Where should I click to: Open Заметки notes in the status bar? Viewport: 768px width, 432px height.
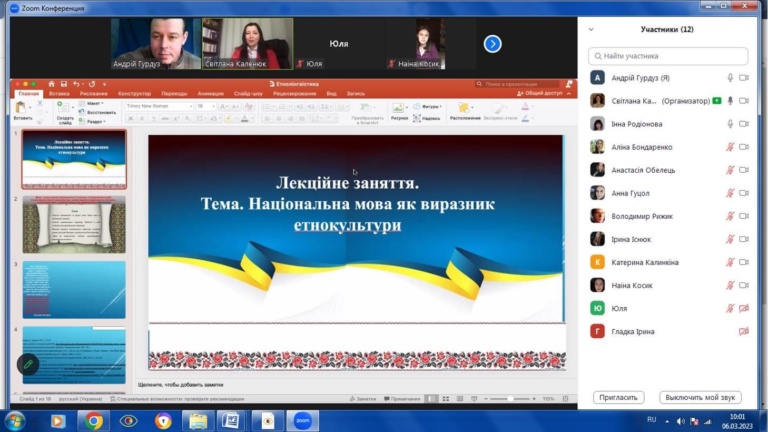click(x=363, y=399)
